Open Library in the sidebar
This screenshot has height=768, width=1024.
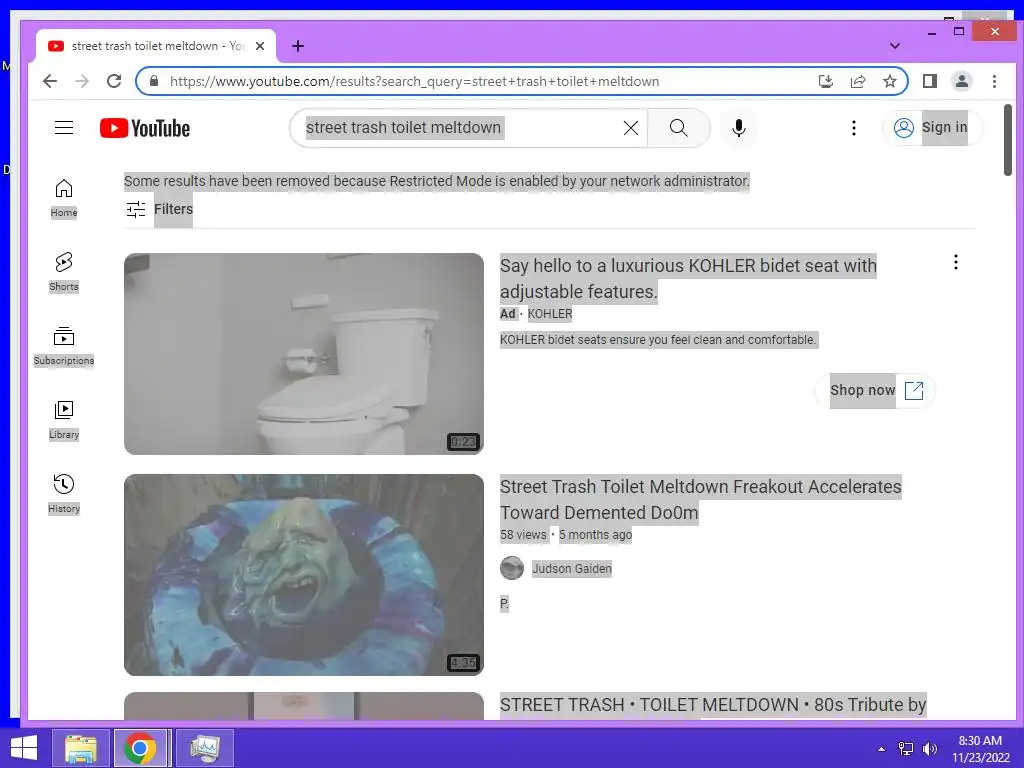(64, 420)
